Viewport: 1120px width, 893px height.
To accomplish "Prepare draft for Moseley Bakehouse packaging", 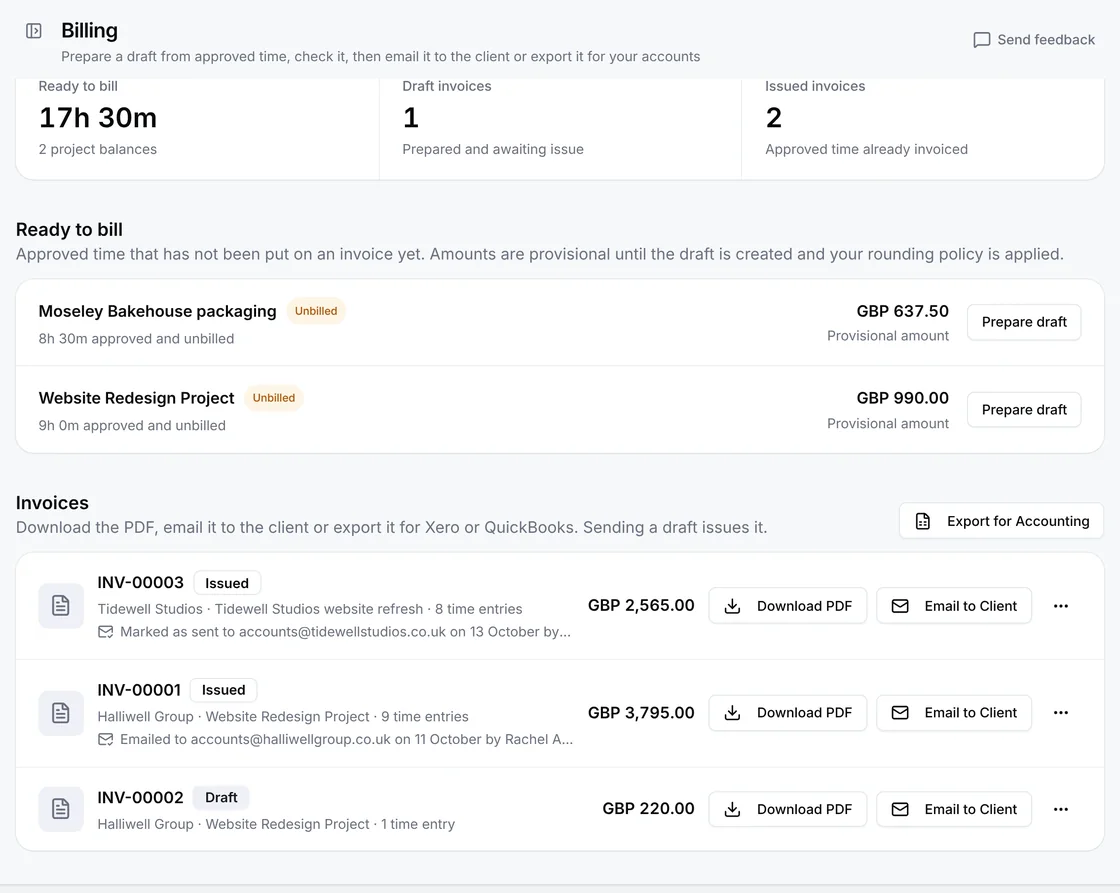I will click(x=1024, y=322).
